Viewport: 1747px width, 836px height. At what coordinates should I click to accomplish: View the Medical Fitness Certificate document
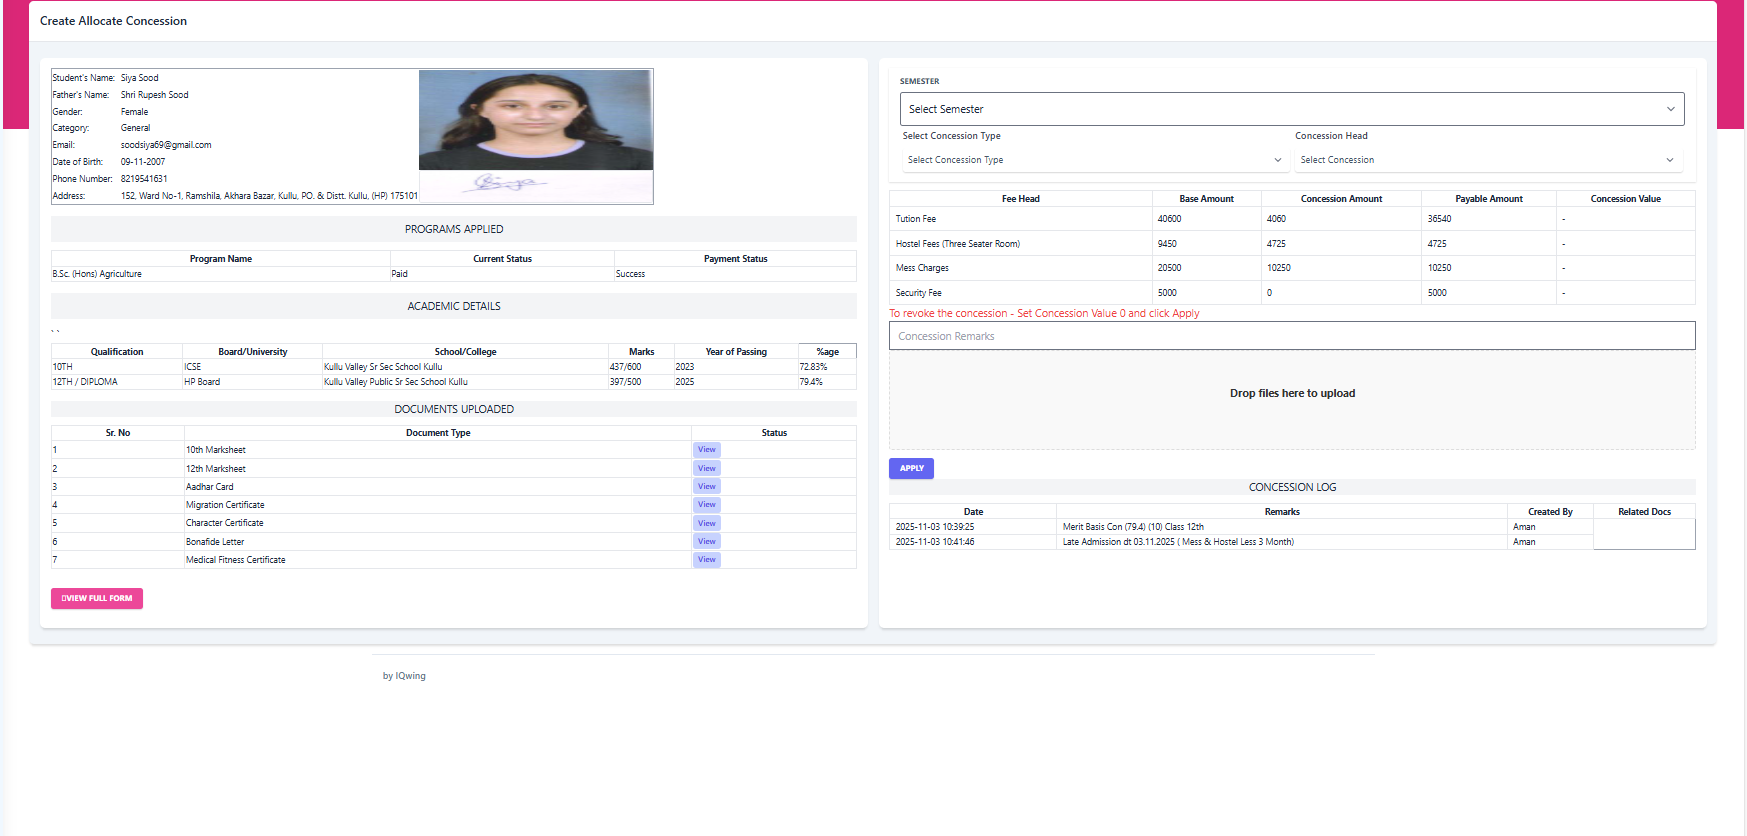click(x=706, y=560)
